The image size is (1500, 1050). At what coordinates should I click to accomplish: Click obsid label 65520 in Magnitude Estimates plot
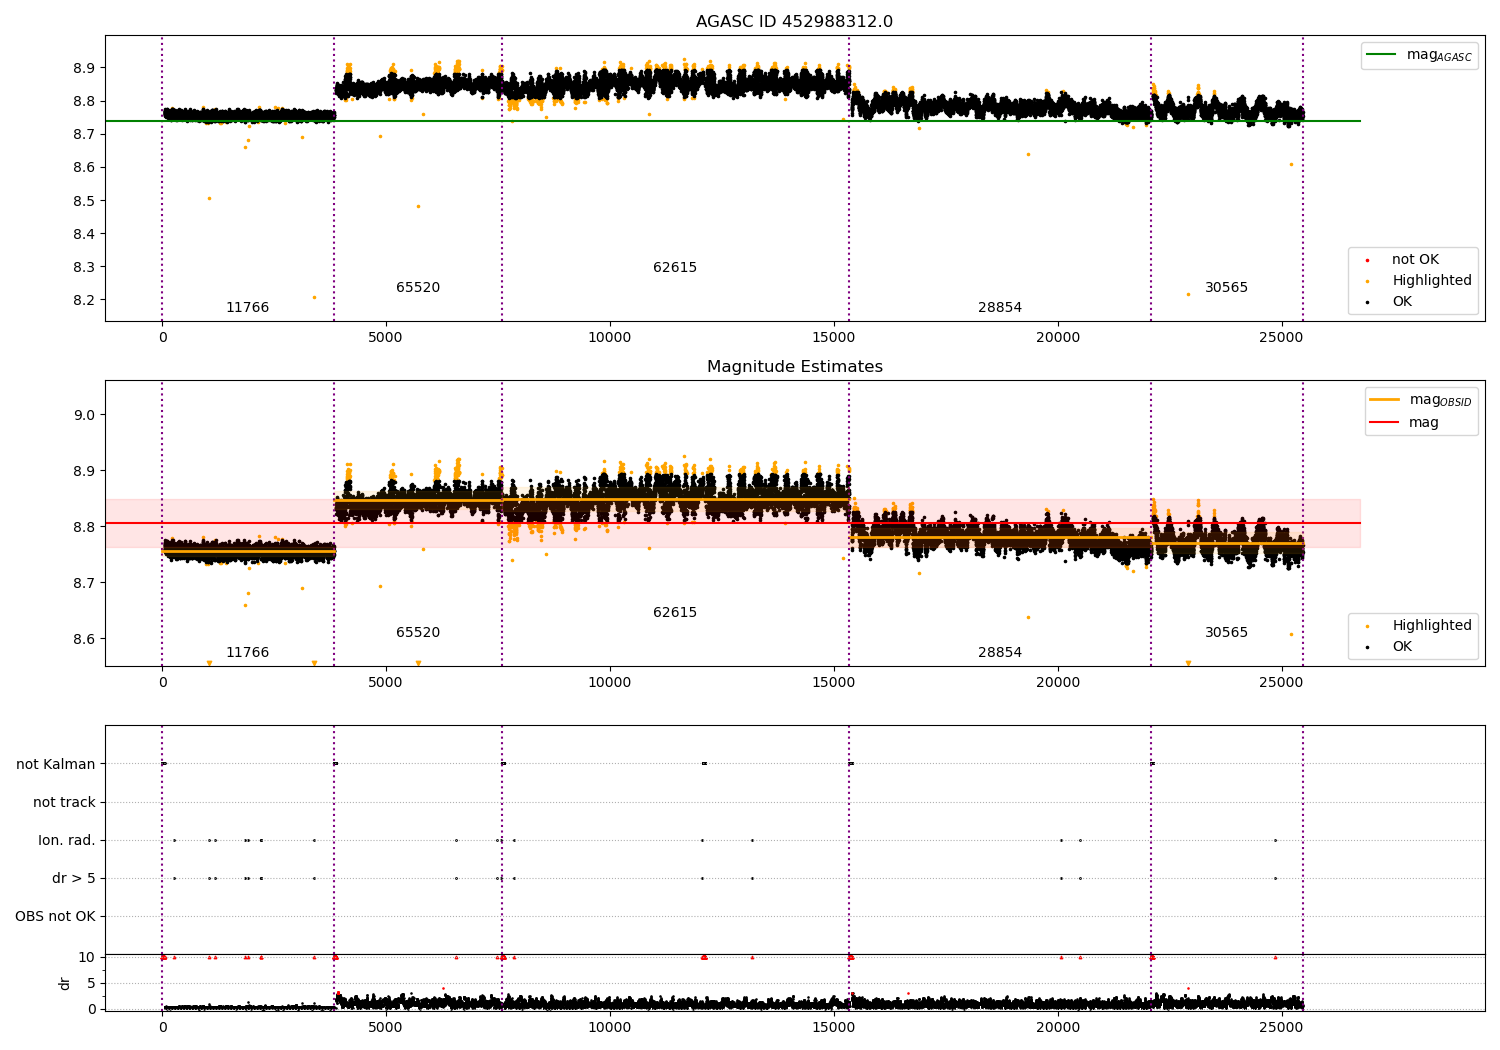point(418,633)
